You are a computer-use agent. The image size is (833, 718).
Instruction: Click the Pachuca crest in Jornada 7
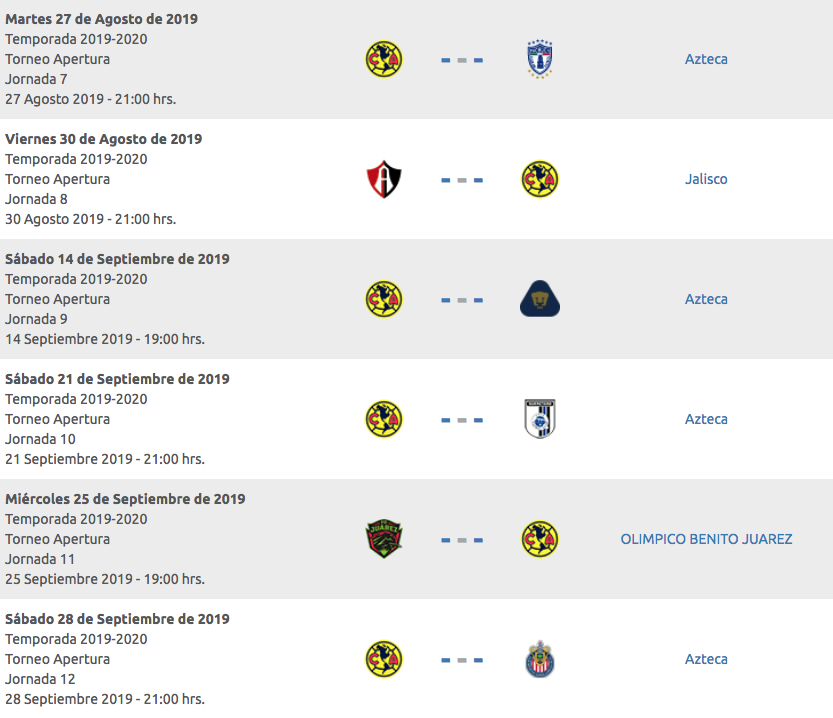540,59
